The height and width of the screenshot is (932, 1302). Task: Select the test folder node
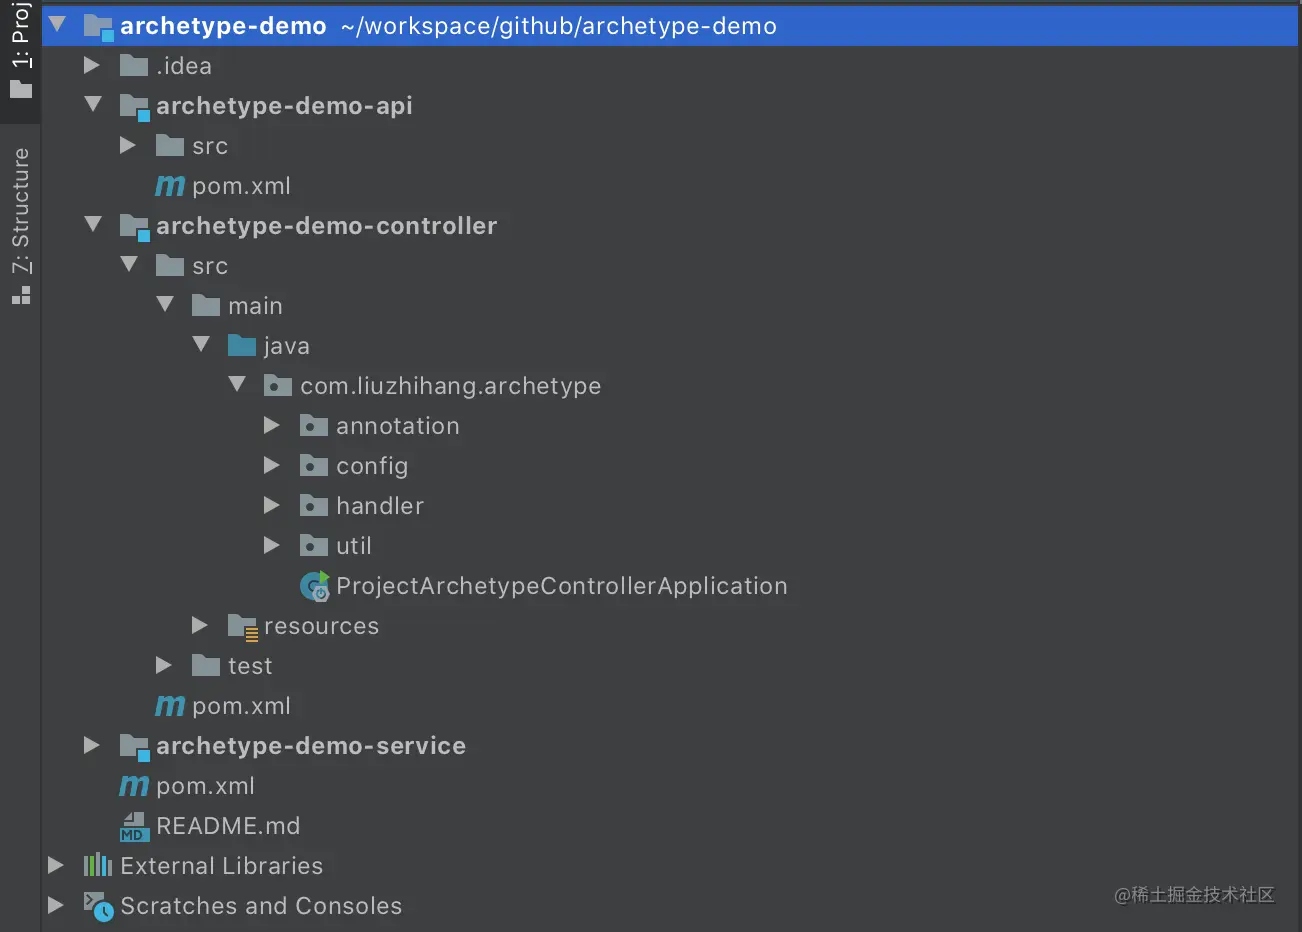(250, 665)
